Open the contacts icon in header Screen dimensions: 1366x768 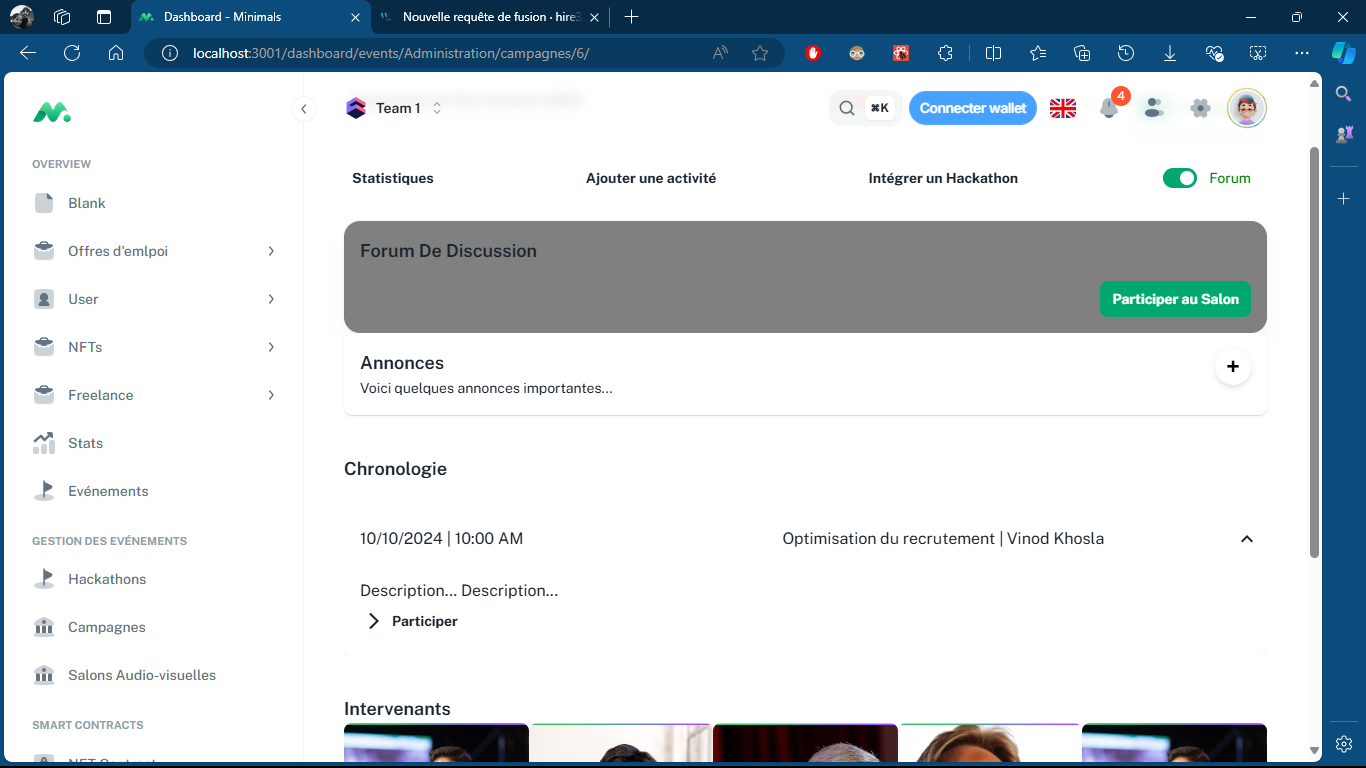[1154, 108]
